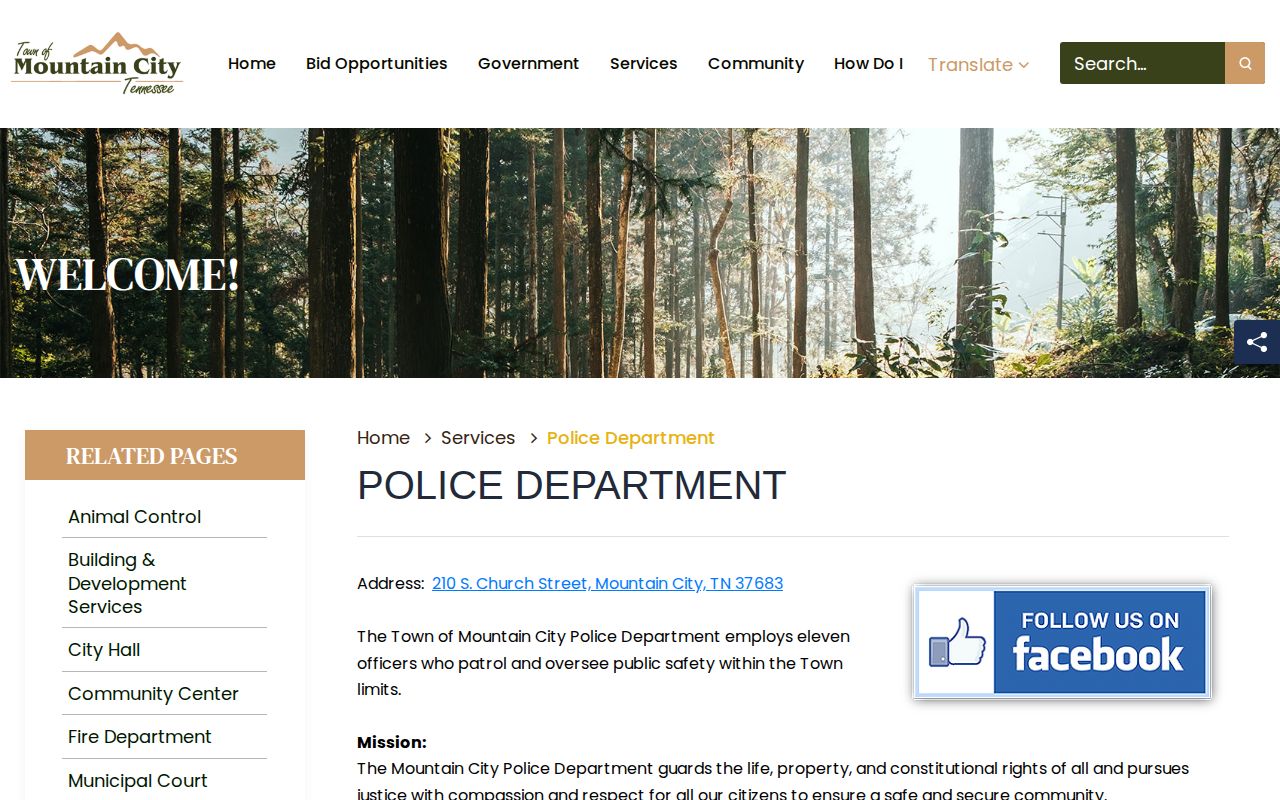Open City Hall related page

click(x=104, y=650)
